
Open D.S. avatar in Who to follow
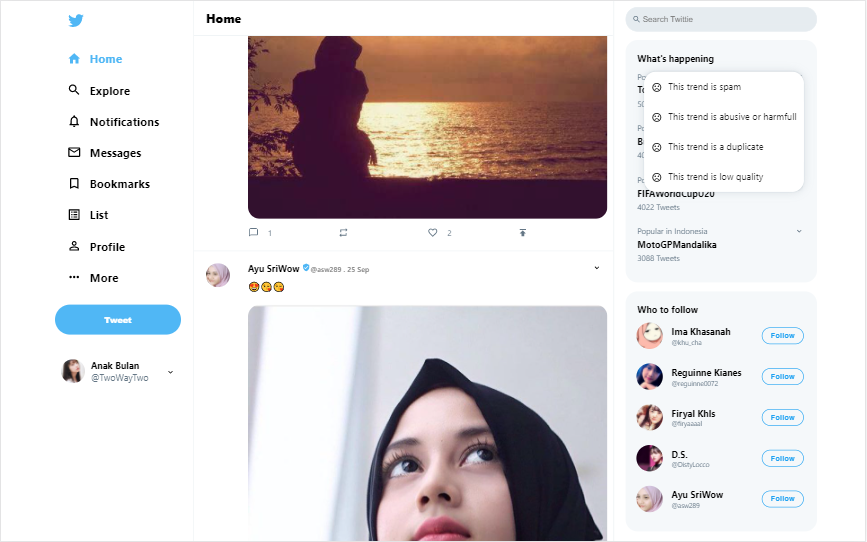(650, 458)
